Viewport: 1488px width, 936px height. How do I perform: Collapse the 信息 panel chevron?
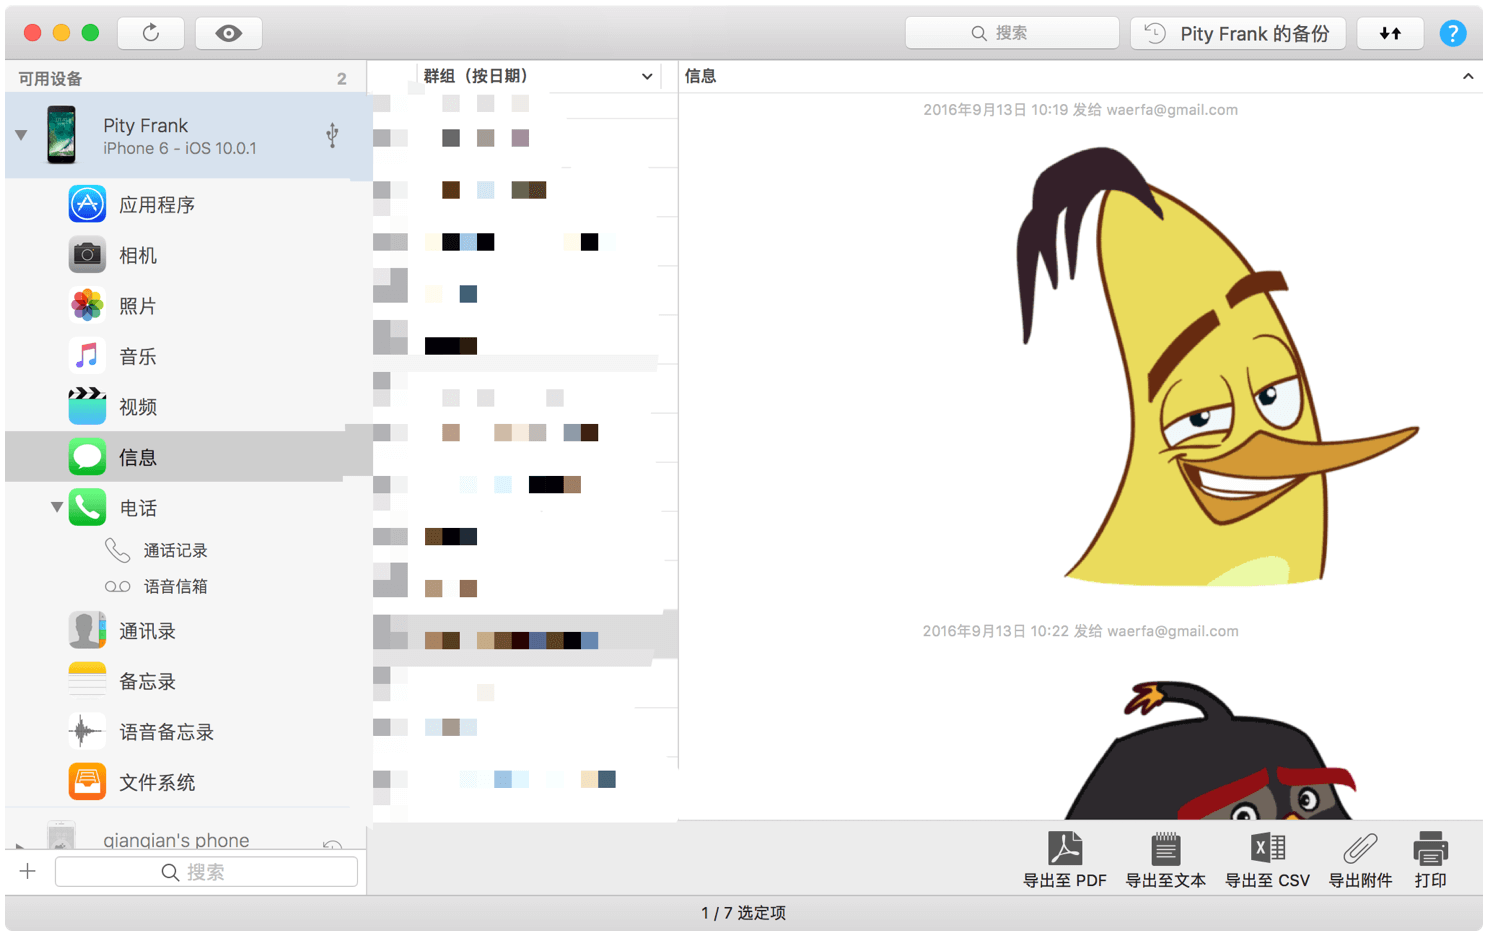tap(1467, 76)
